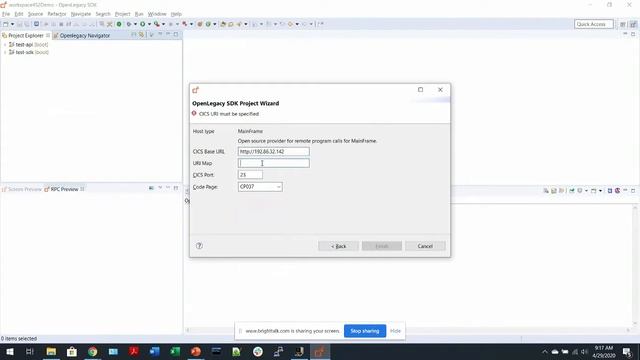Click the Cancel button in wizard
Viewport: 640px width, 360px height.
(x=425, y=246)
